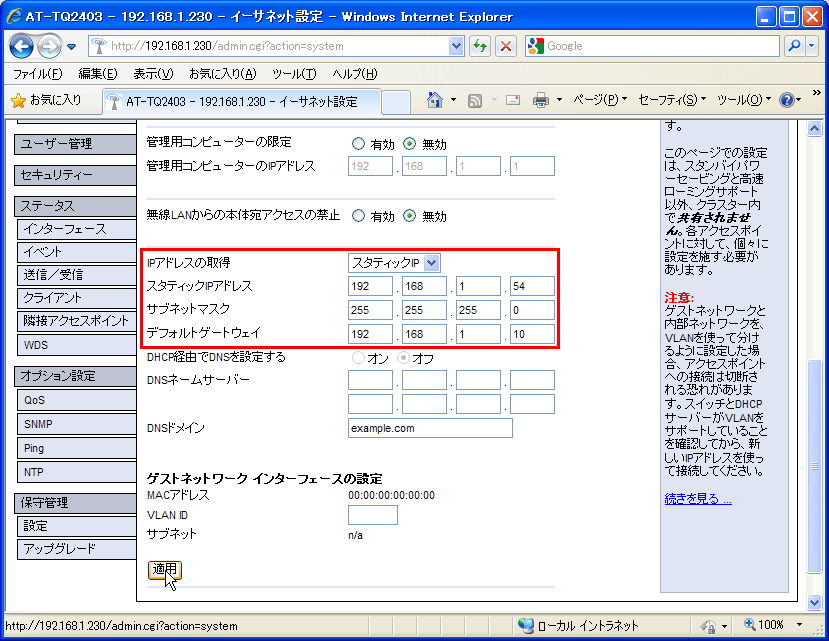Expand the command bar overflow chevron
The width and height of the screenshot is (829, 641).
(817, 93)
